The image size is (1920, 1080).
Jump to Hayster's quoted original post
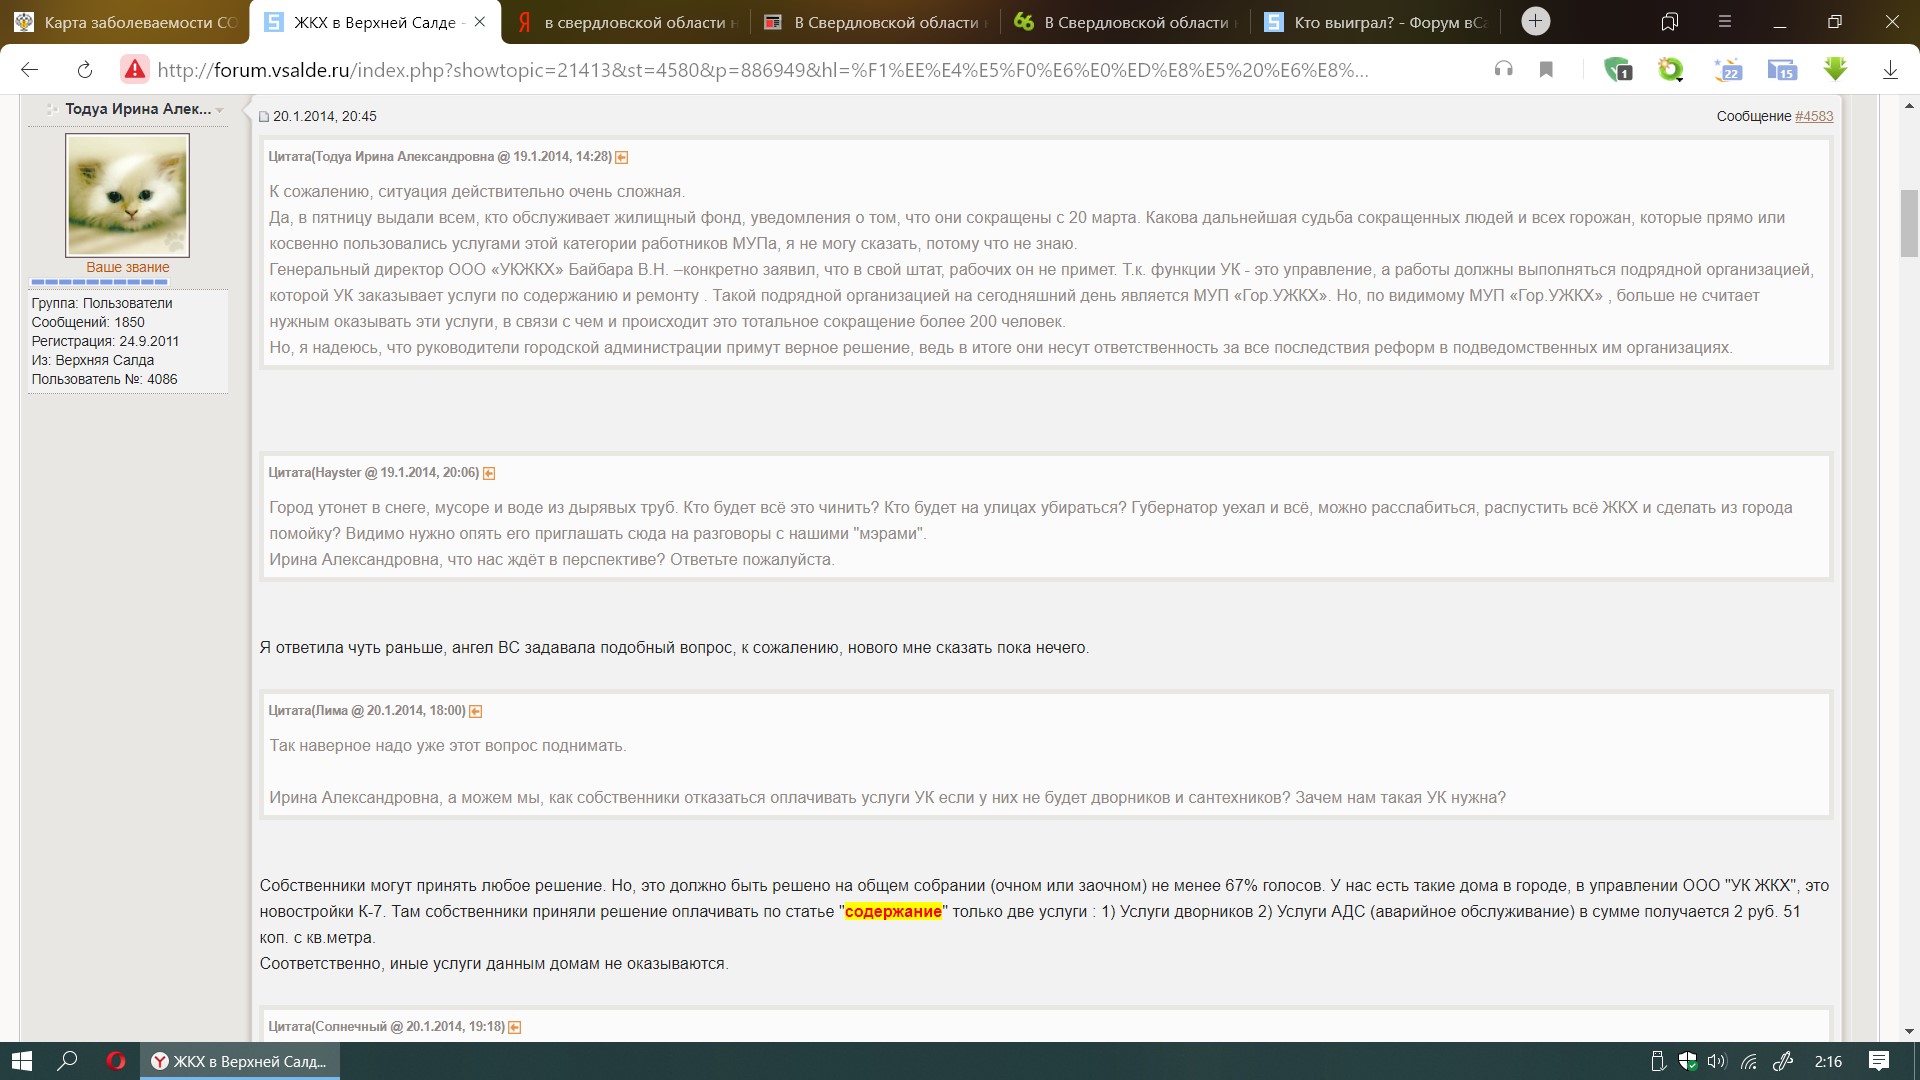(489, 473)
